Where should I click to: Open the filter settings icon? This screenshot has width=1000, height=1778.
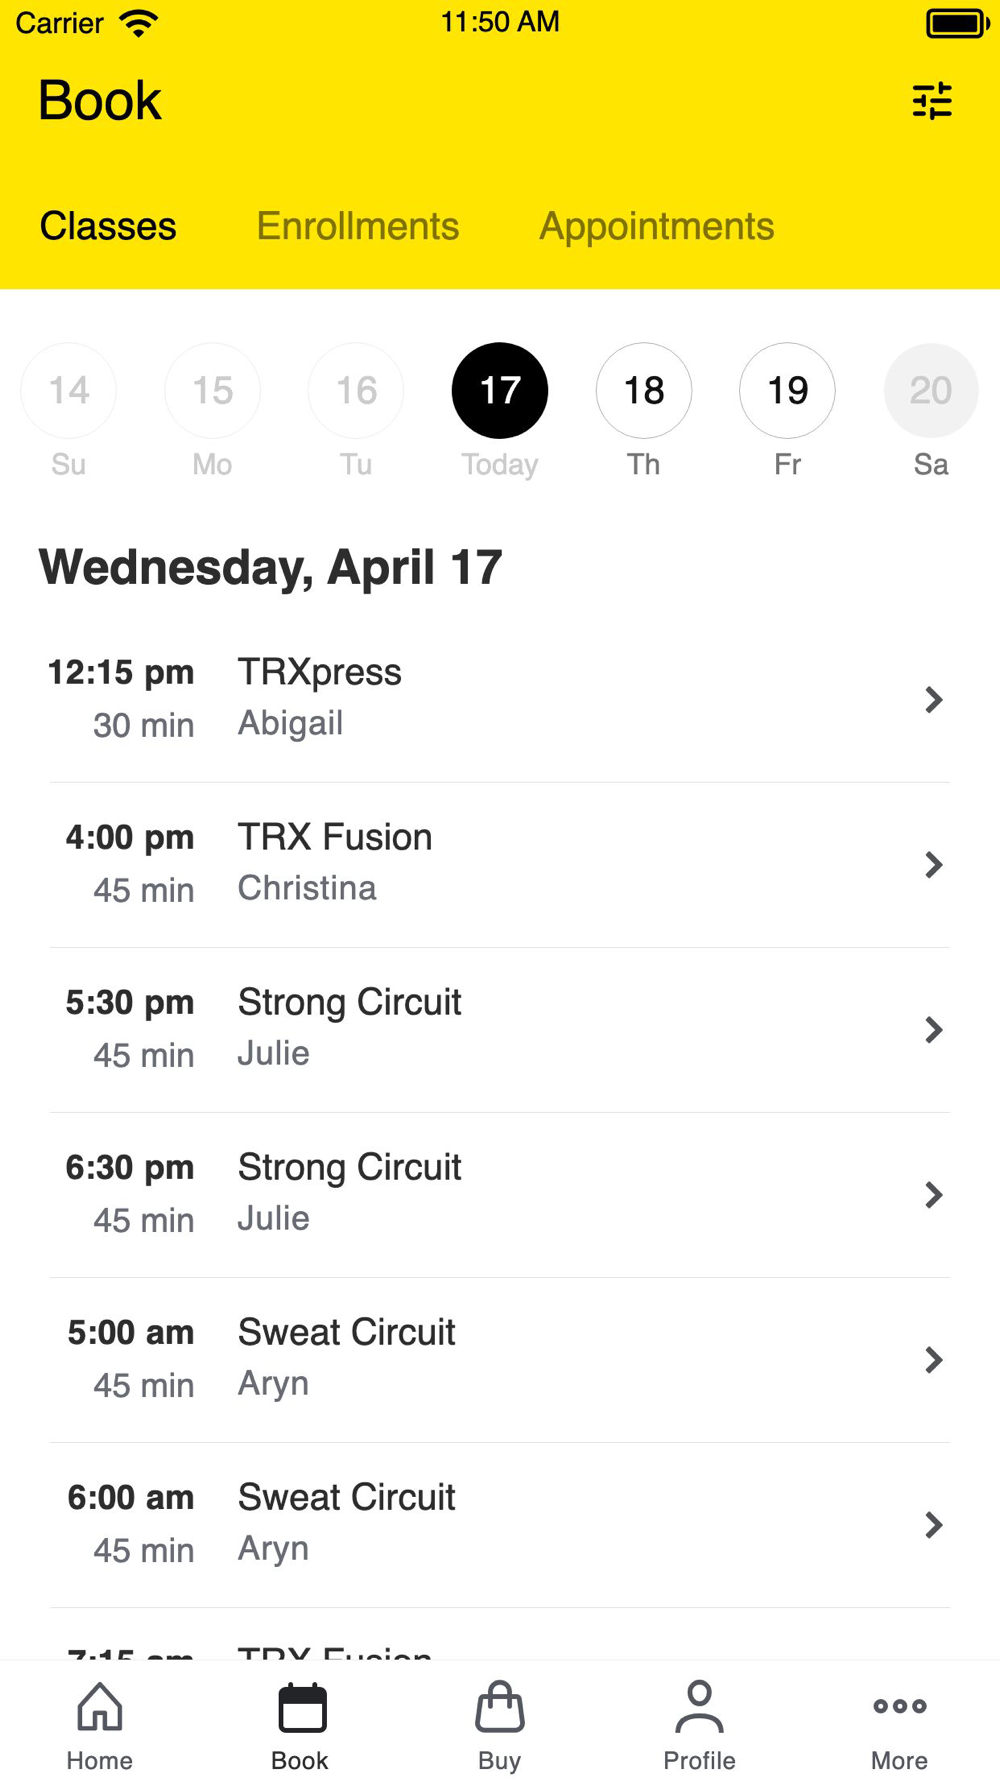tap(932, 101)
